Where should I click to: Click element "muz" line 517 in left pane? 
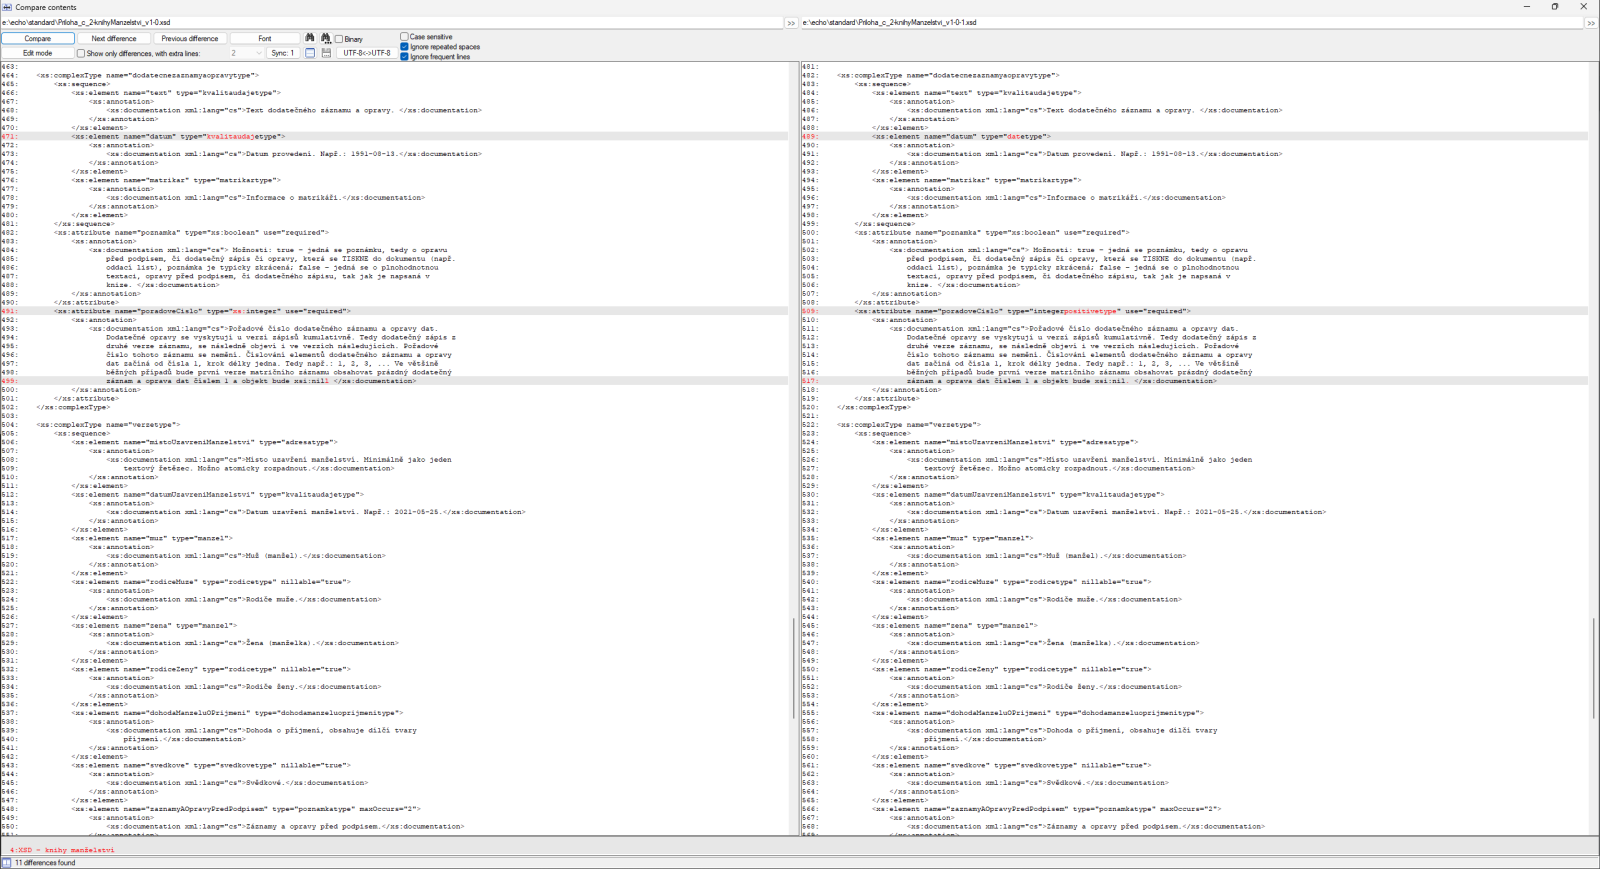152,538
